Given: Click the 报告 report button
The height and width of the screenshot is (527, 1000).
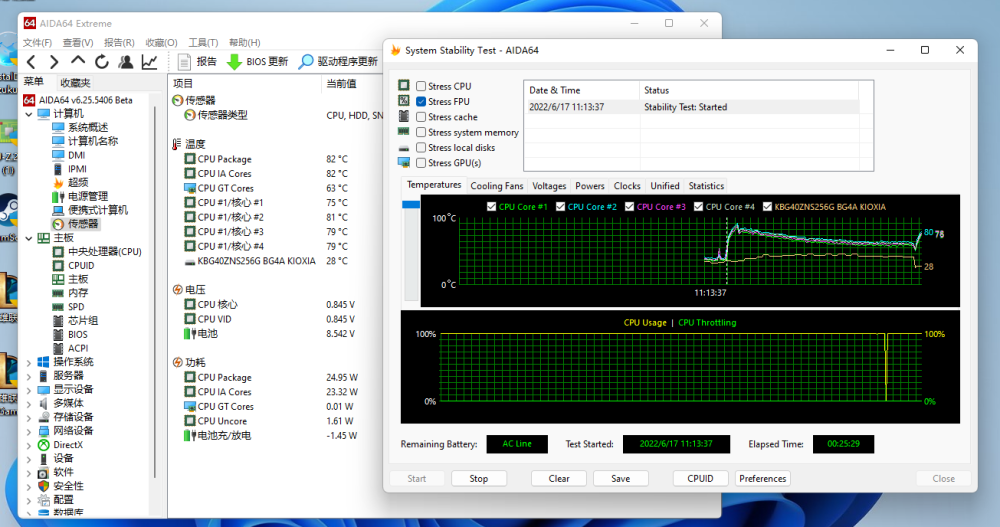Looking at the screenshot, I should [x=197, y=62].
